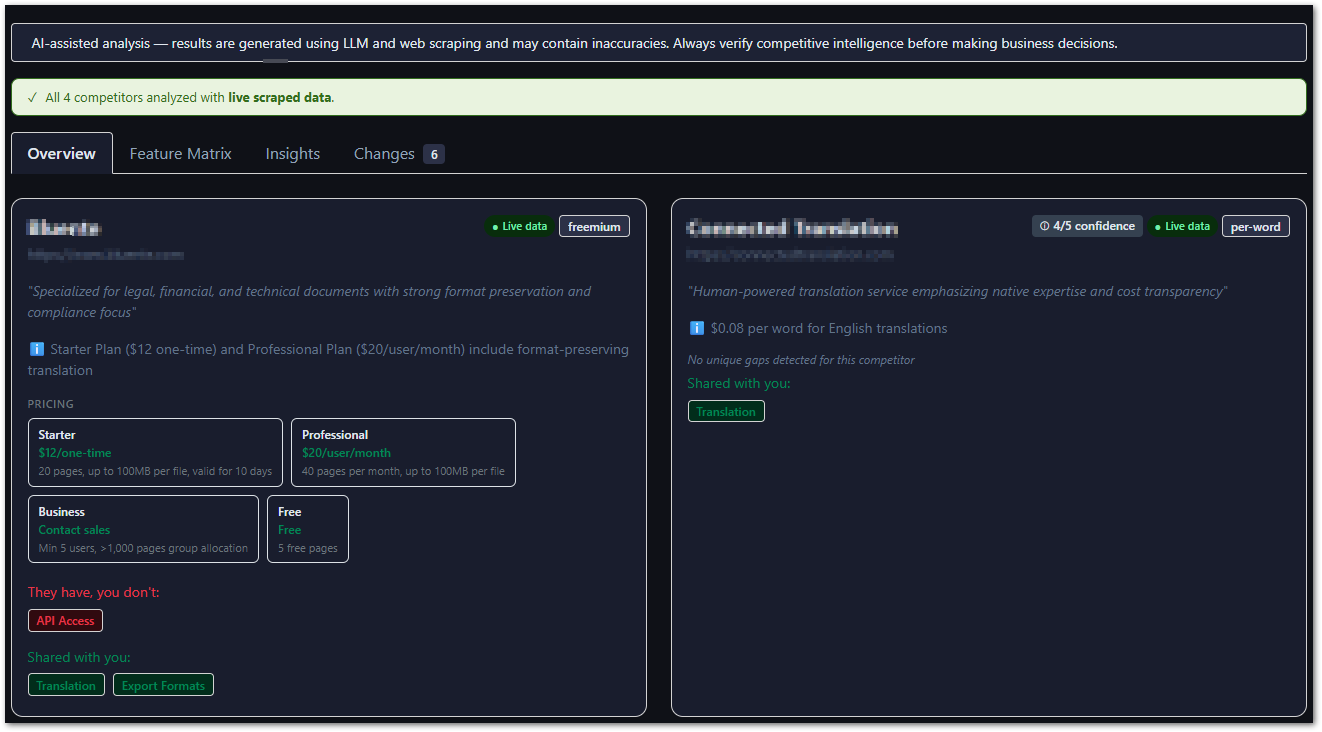Select the Professional $20/user/month plan card
1322x732 pixels.
[x=403, y=452]
